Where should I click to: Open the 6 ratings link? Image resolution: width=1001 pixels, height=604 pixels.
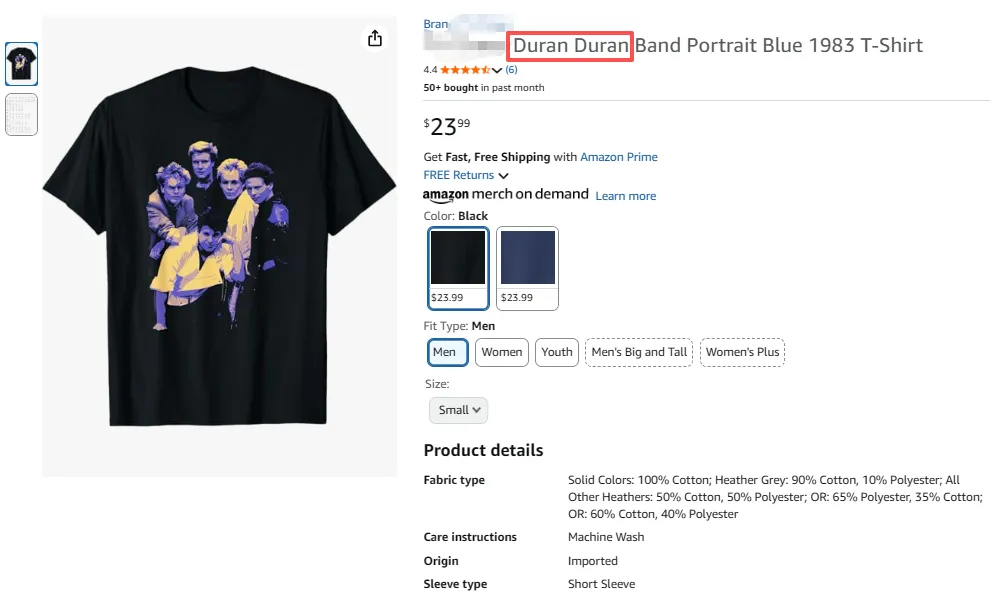tap(511, 70)
